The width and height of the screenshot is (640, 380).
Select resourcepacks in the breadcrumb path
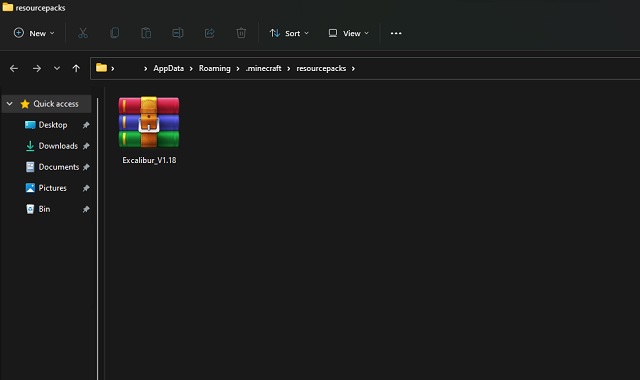coord(321,68)
